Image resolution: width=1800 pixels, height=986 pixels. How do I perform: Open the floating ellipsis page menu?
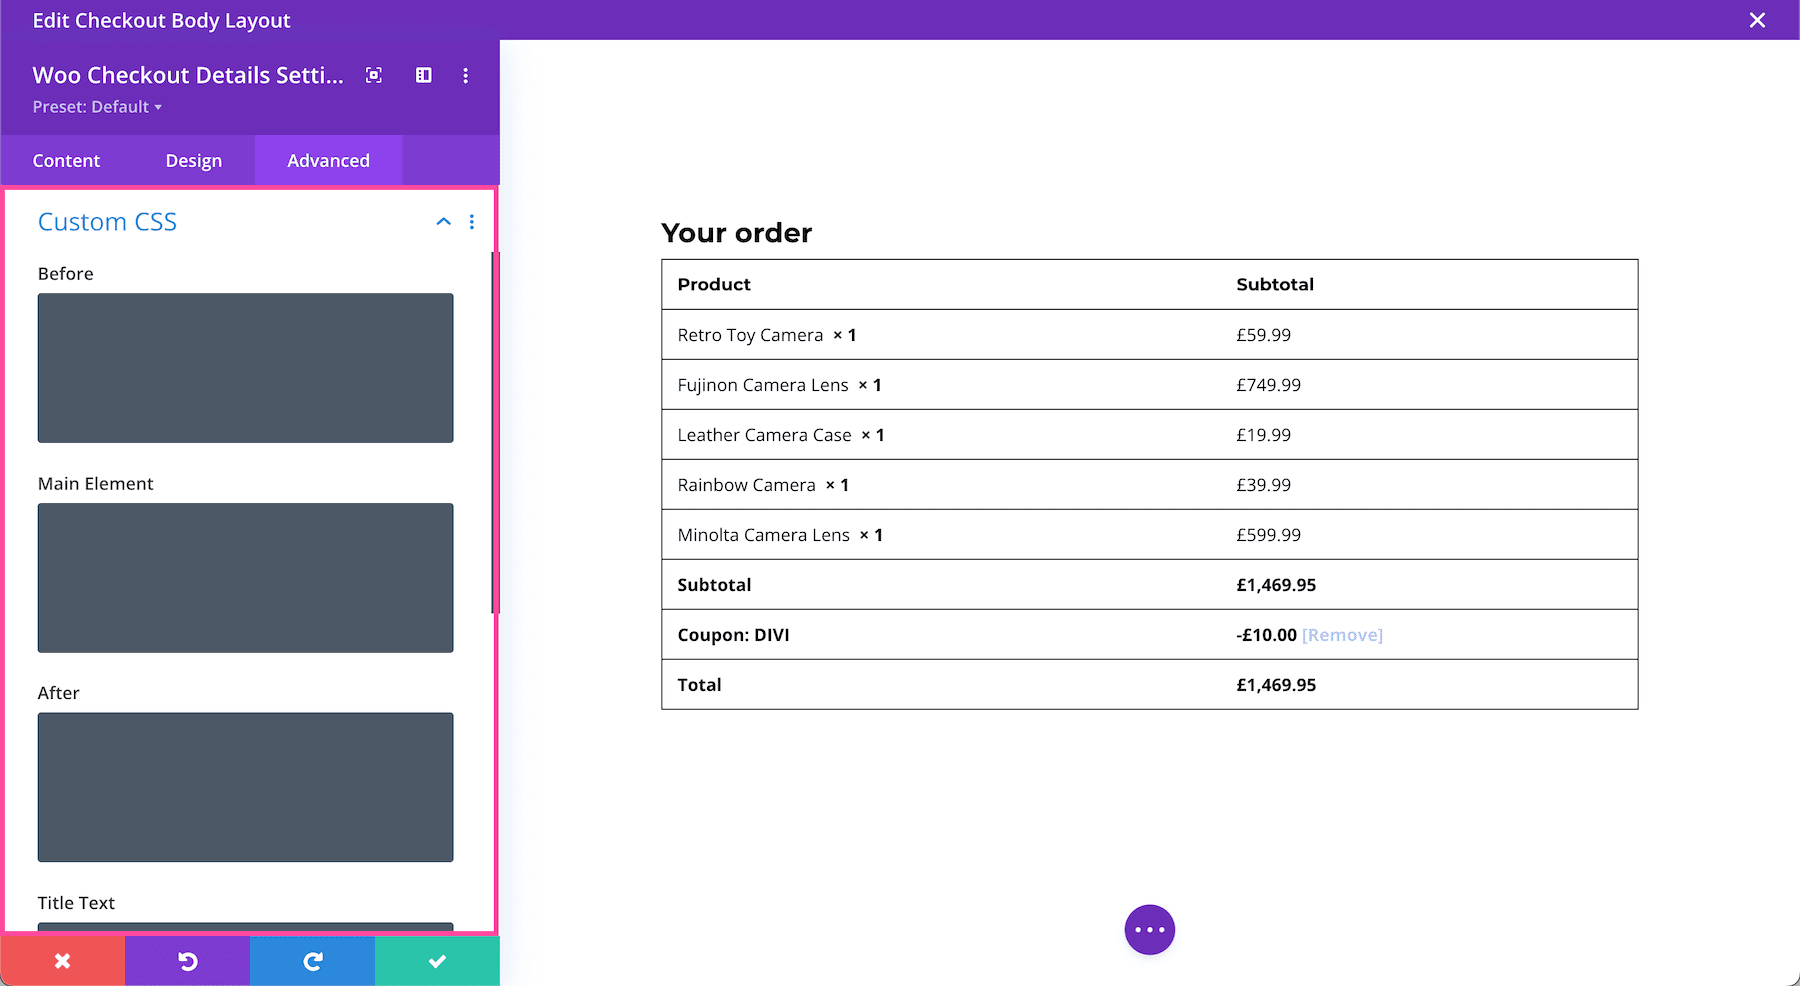[1150, 929]
